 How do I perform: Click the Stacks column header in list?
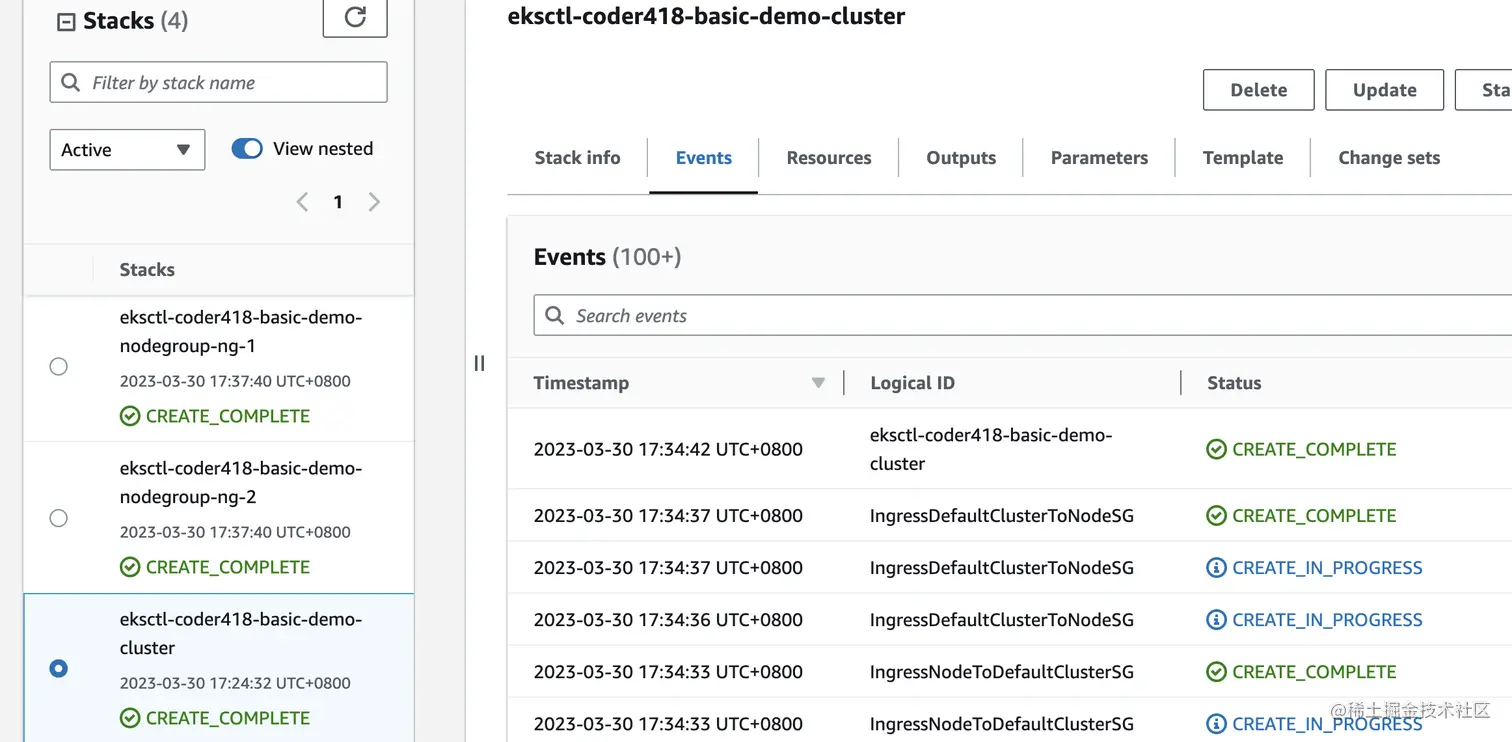click(x=147, y=270)
